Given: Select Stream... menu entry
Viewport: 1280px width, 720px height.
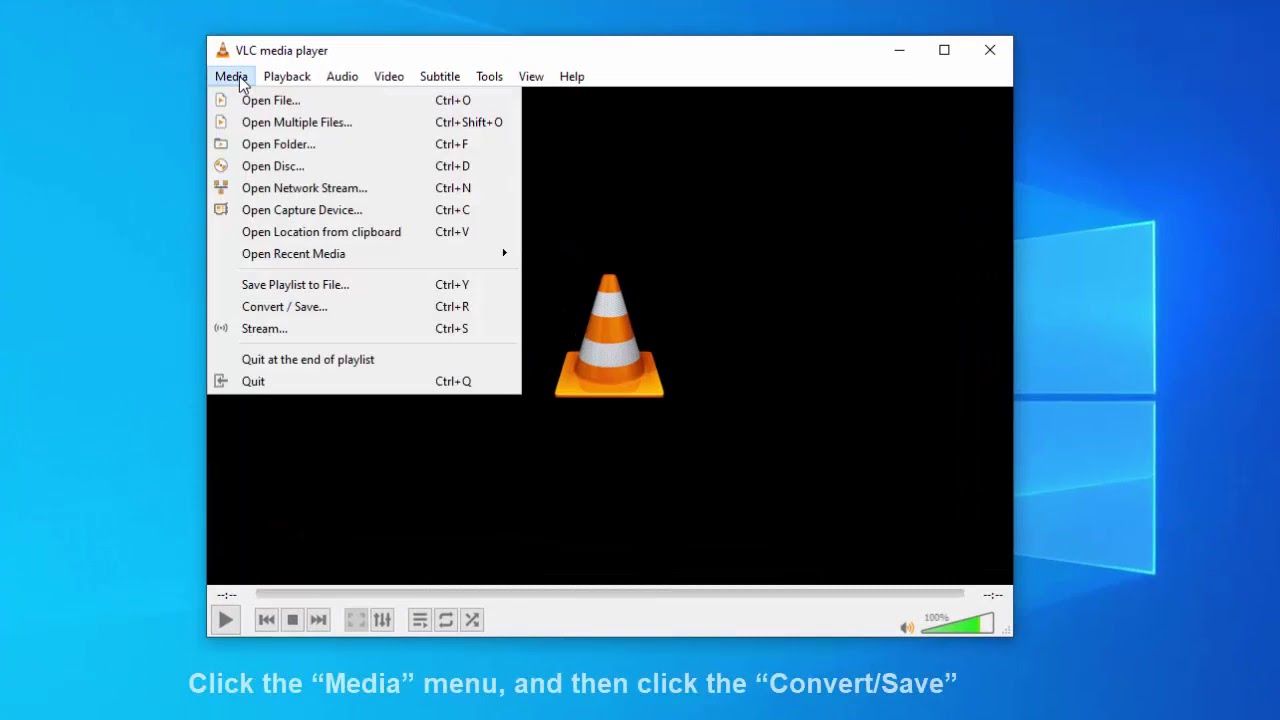Looking at the screenshot, I should coord(364,329).
